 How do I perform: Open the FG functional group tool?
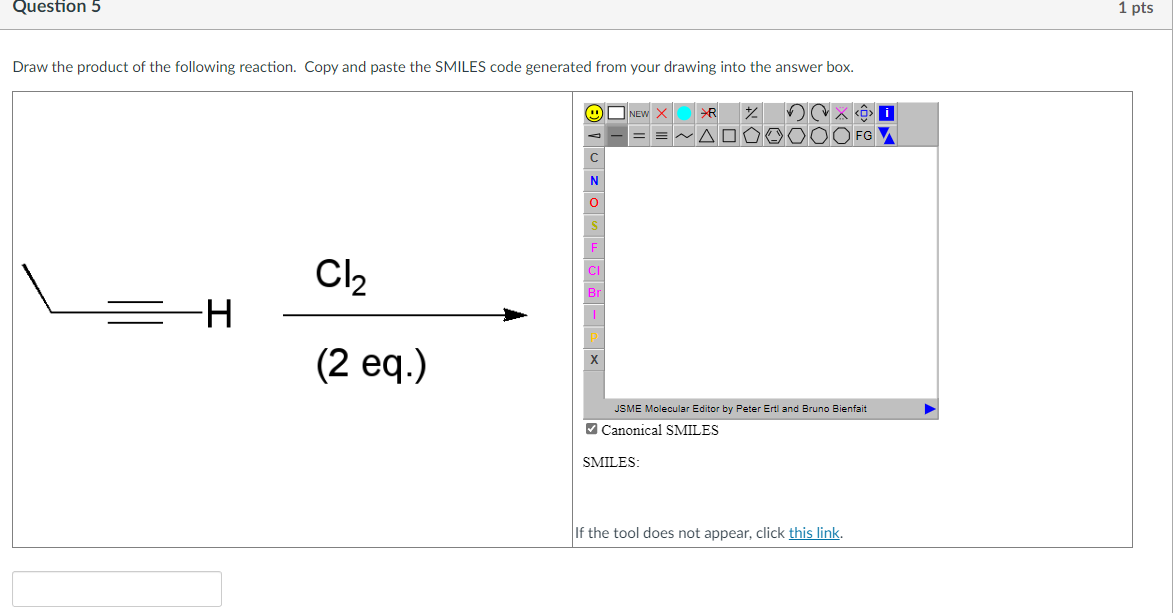pyautogui.click(x=863, y=135)
